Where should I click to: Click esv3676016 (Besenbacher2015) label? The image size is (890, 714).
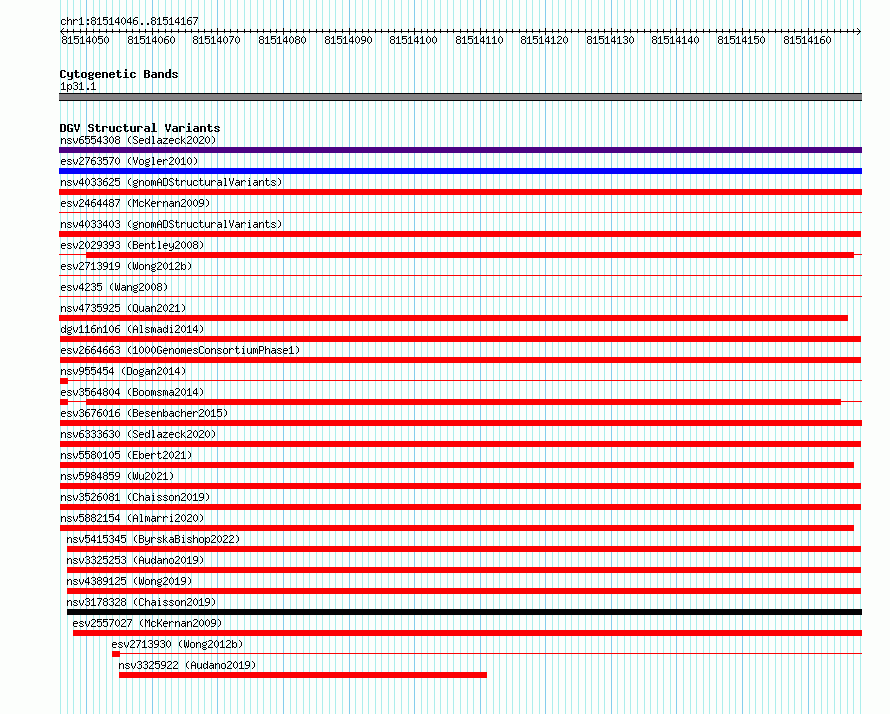click(x=144, y=413)
